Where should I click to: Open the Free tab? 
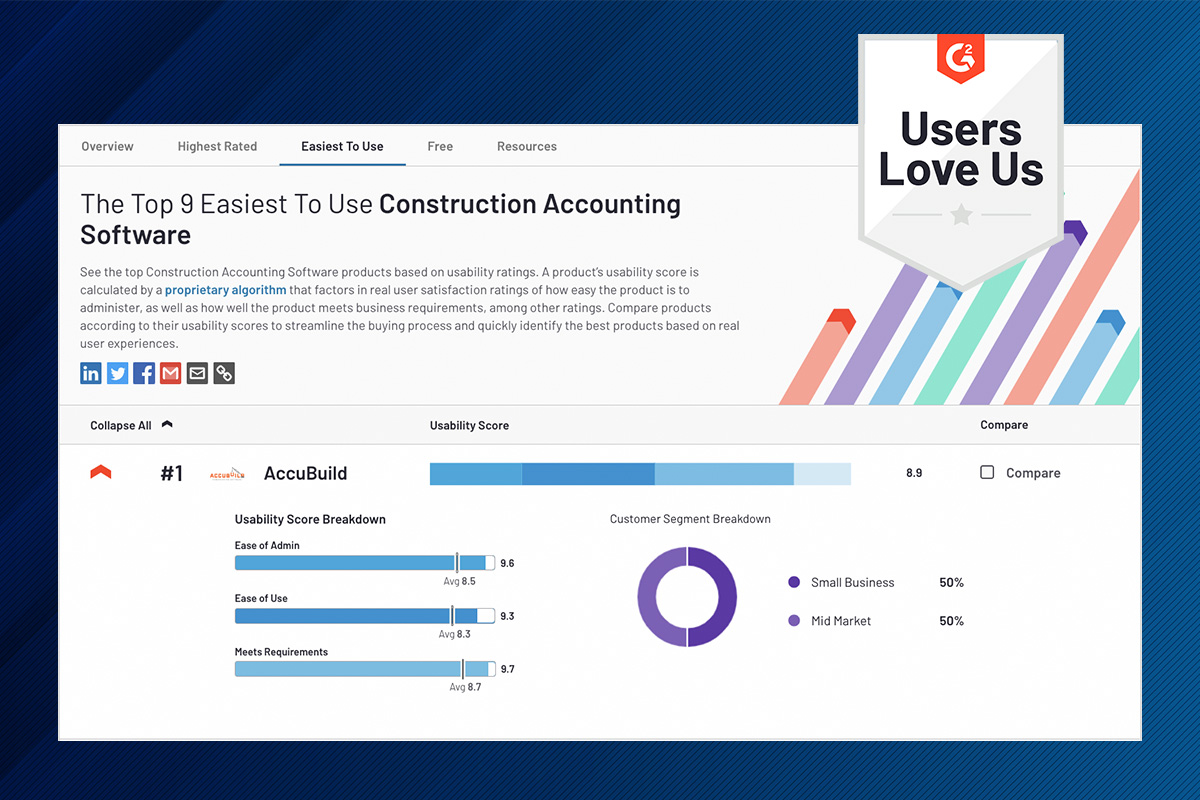click(x=440, y=146)
